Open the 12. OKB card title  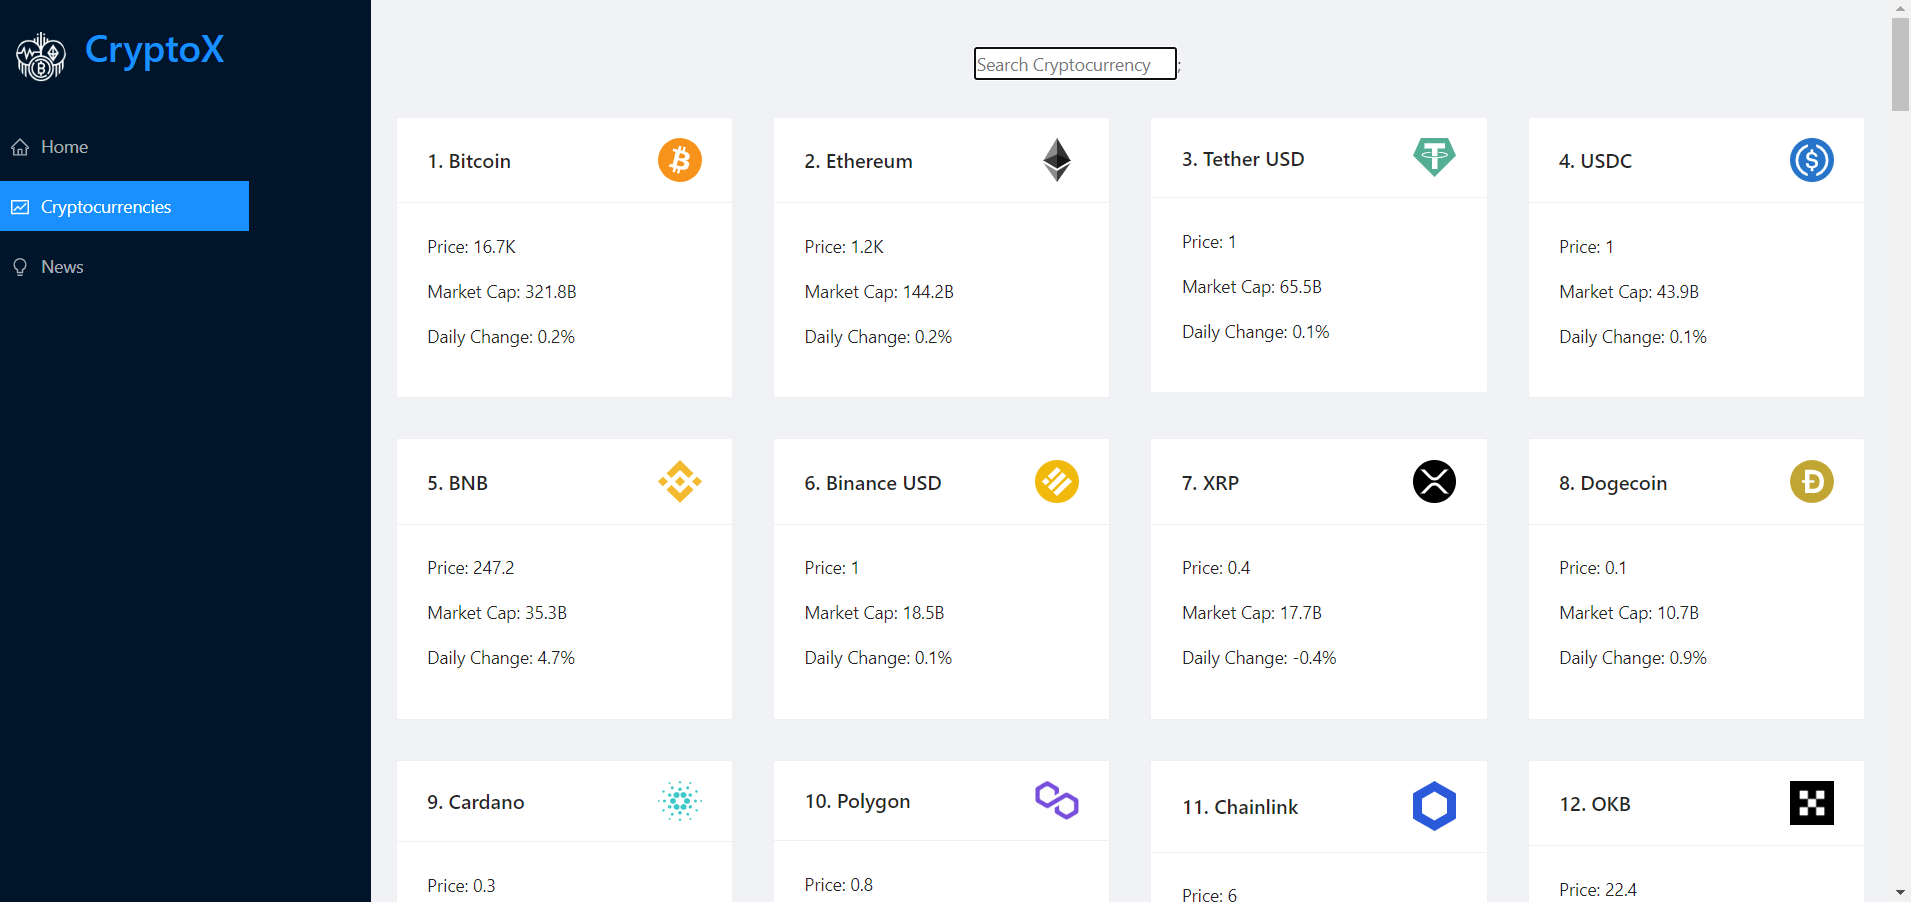pyautogui.click(x=1595, y=804)
